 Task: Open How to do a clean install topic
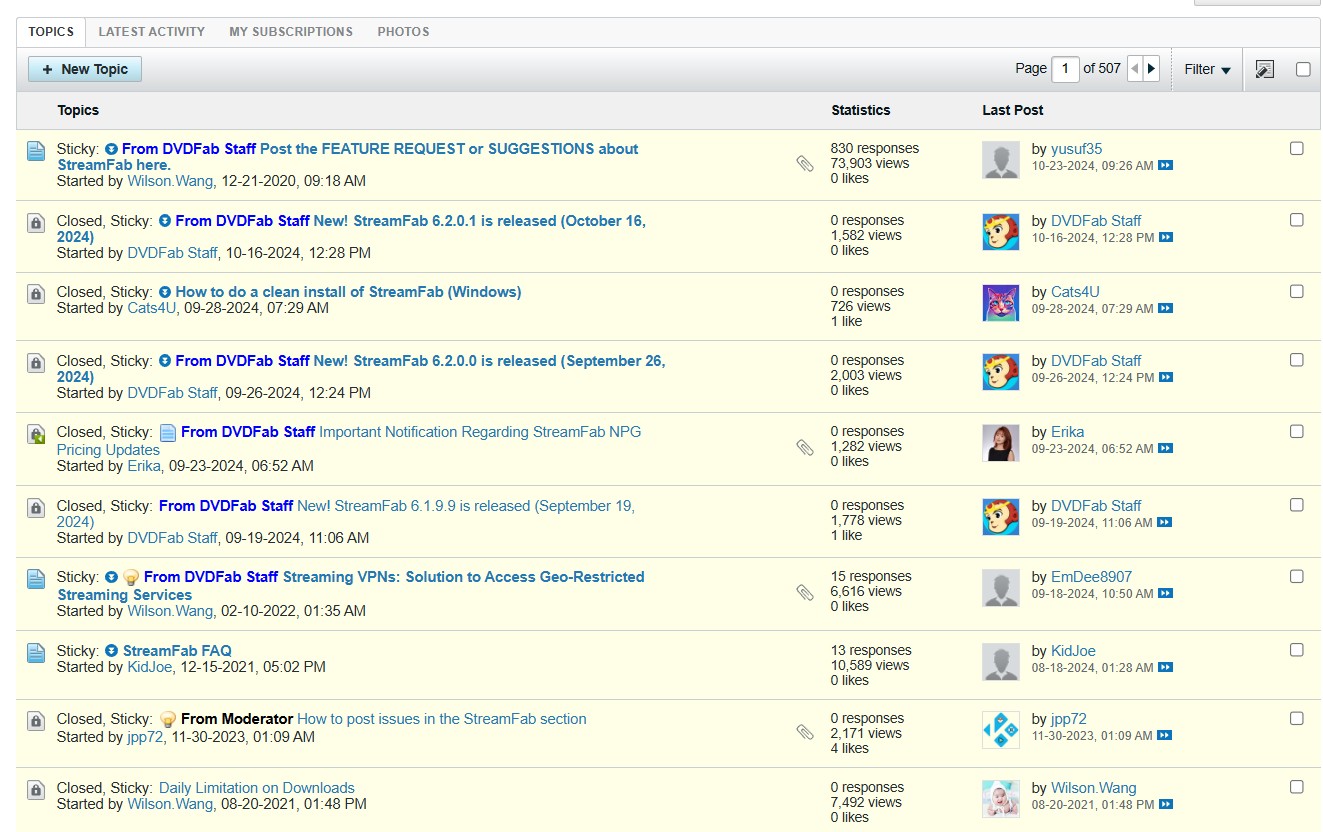(x=348, y=292)
